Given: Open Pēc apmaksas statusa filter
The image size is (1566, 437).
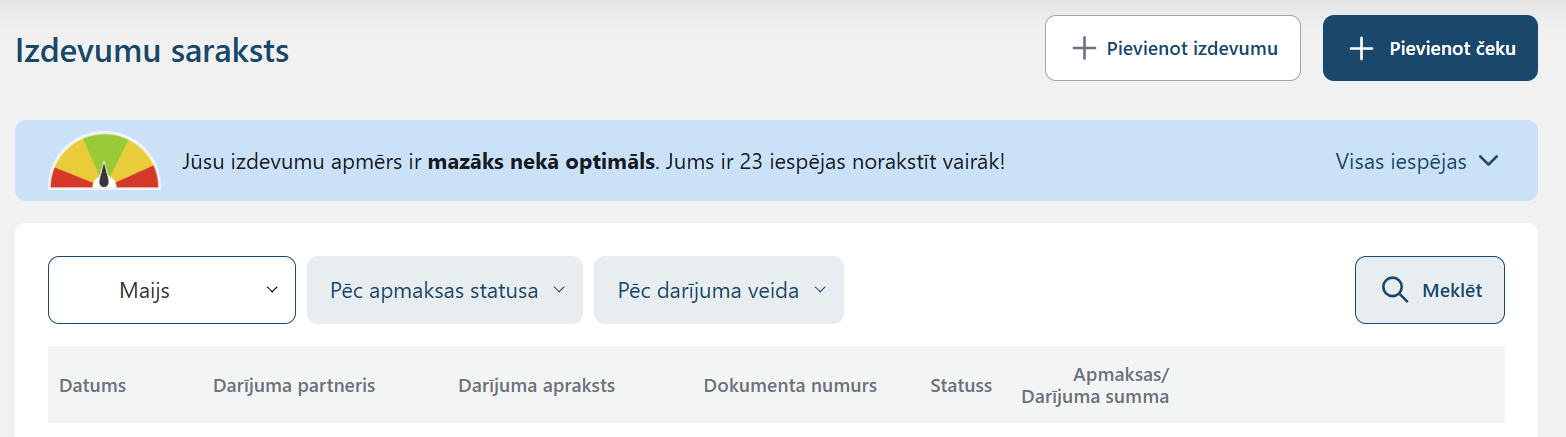Looking at the screenshot, I should [x=445, y=290].
